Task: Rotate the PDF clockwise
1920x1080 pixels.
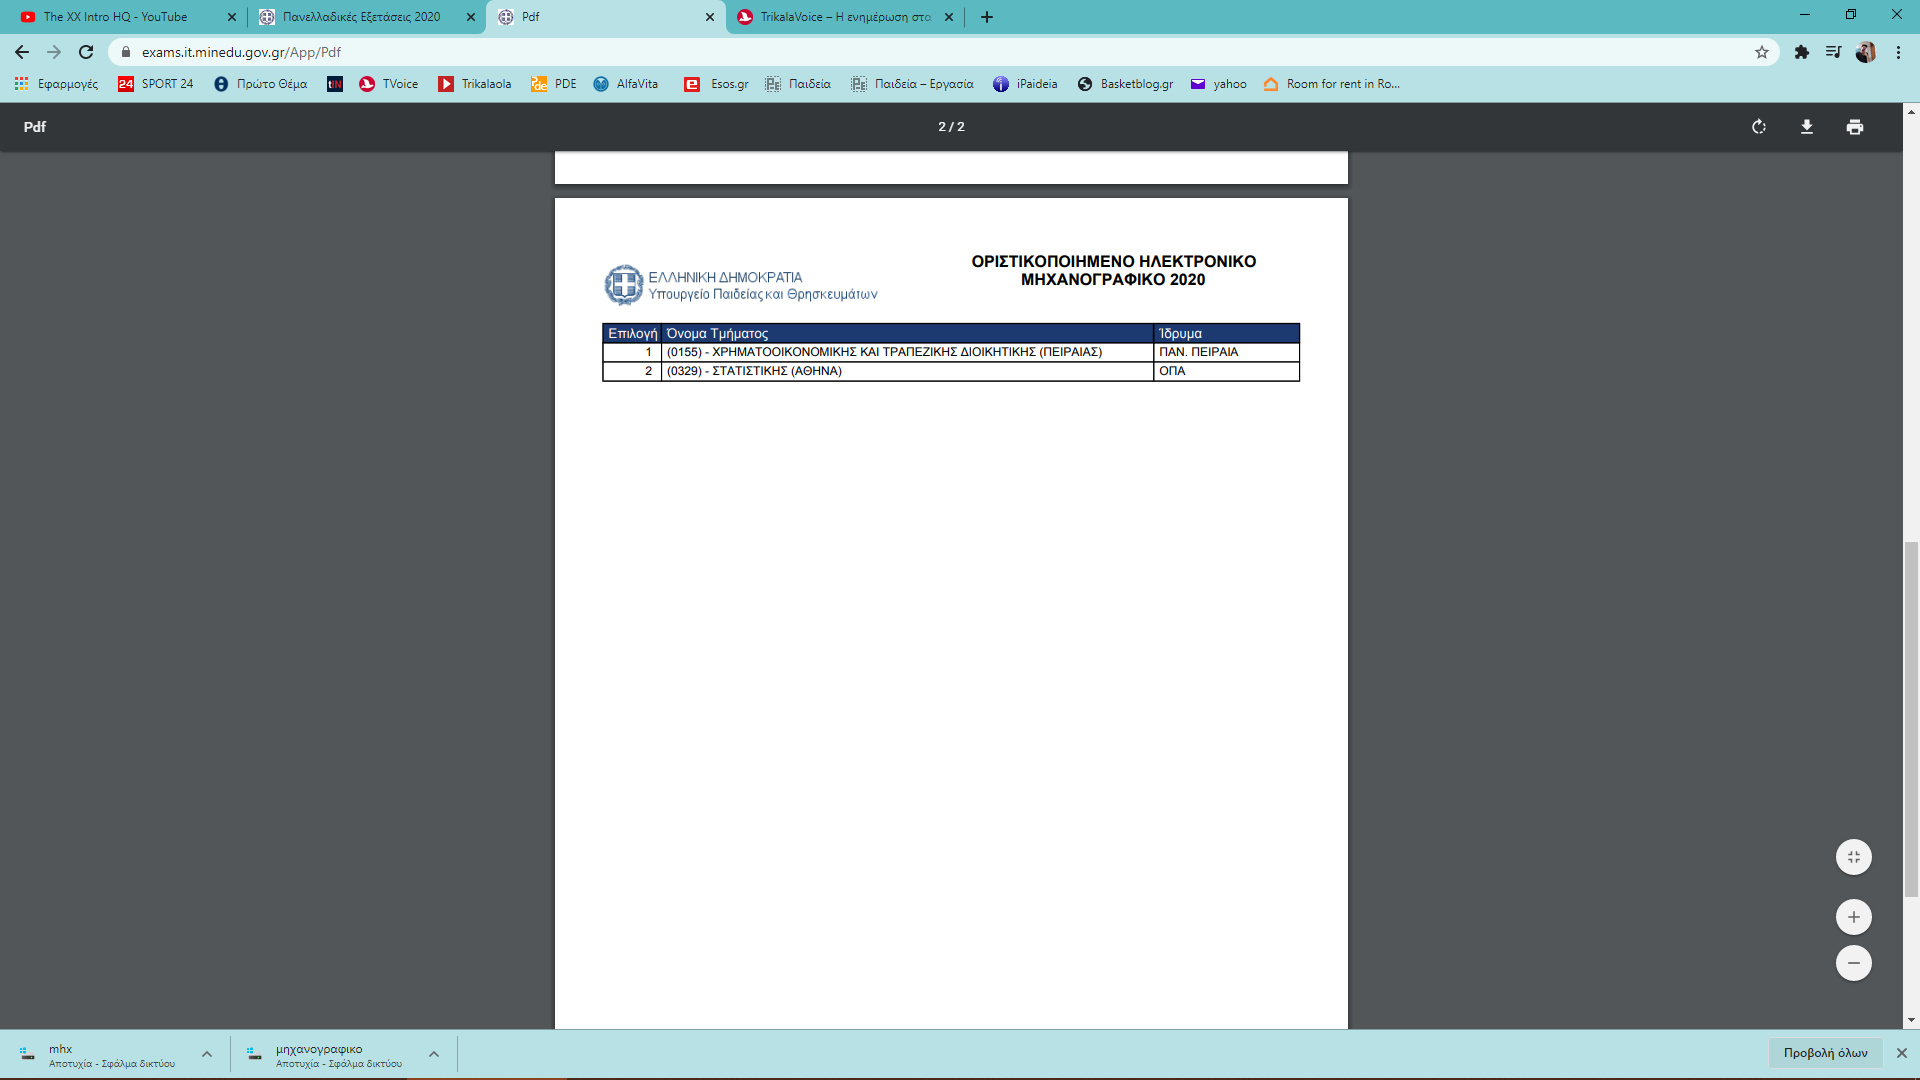Action: pyautogui.click(x=1759, y=127)
